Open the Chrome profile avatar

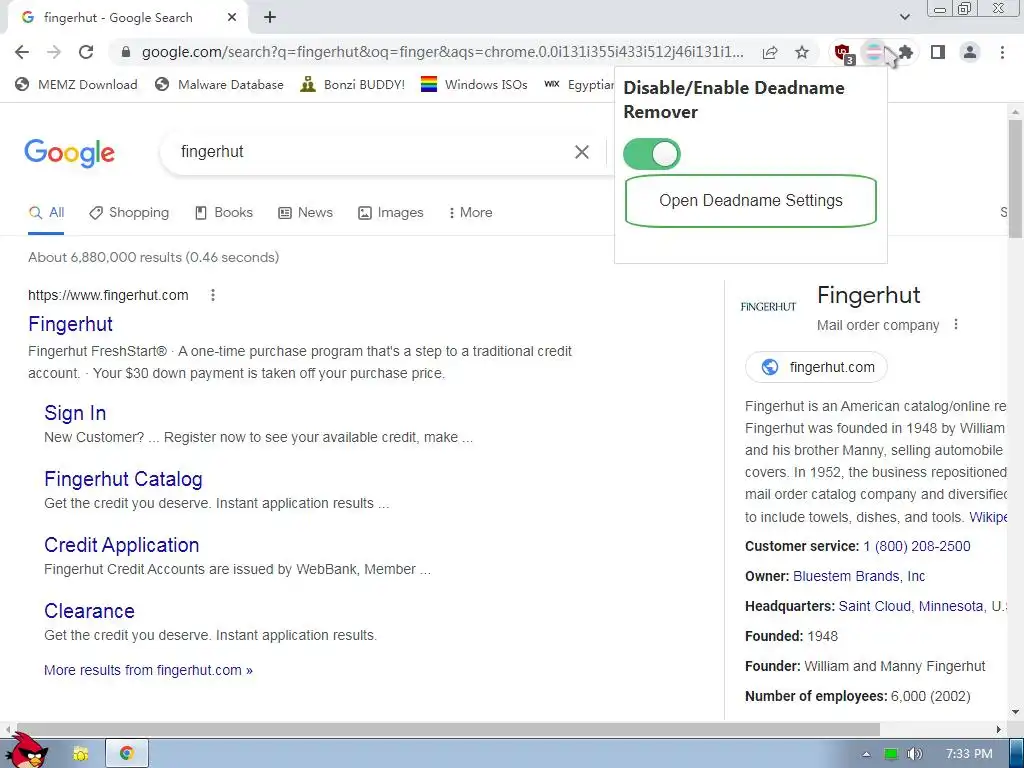point(970,52)
